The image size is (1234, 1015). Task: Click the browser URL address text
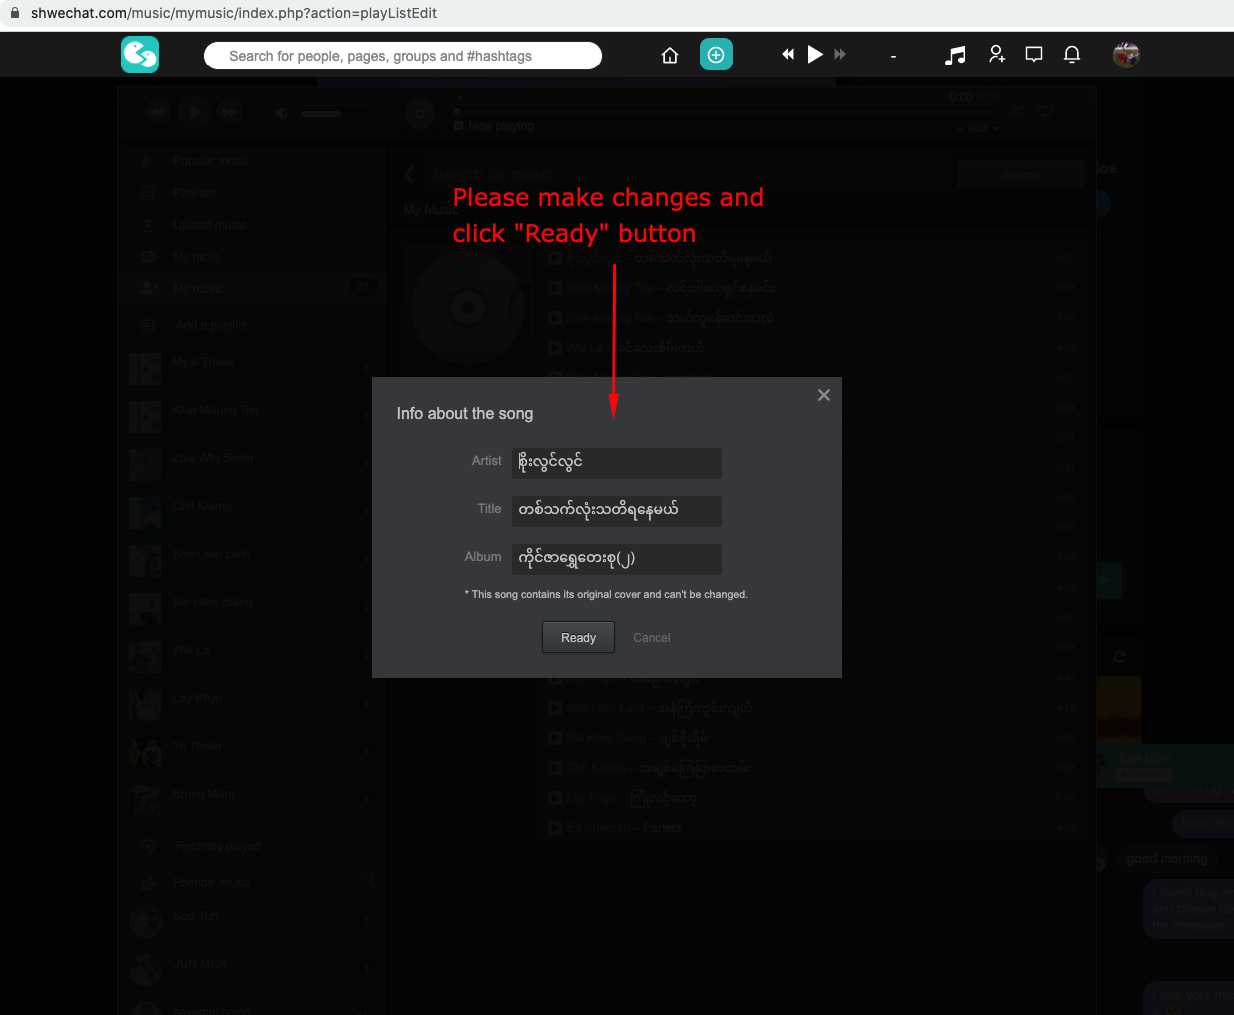[x=234, y=13]
